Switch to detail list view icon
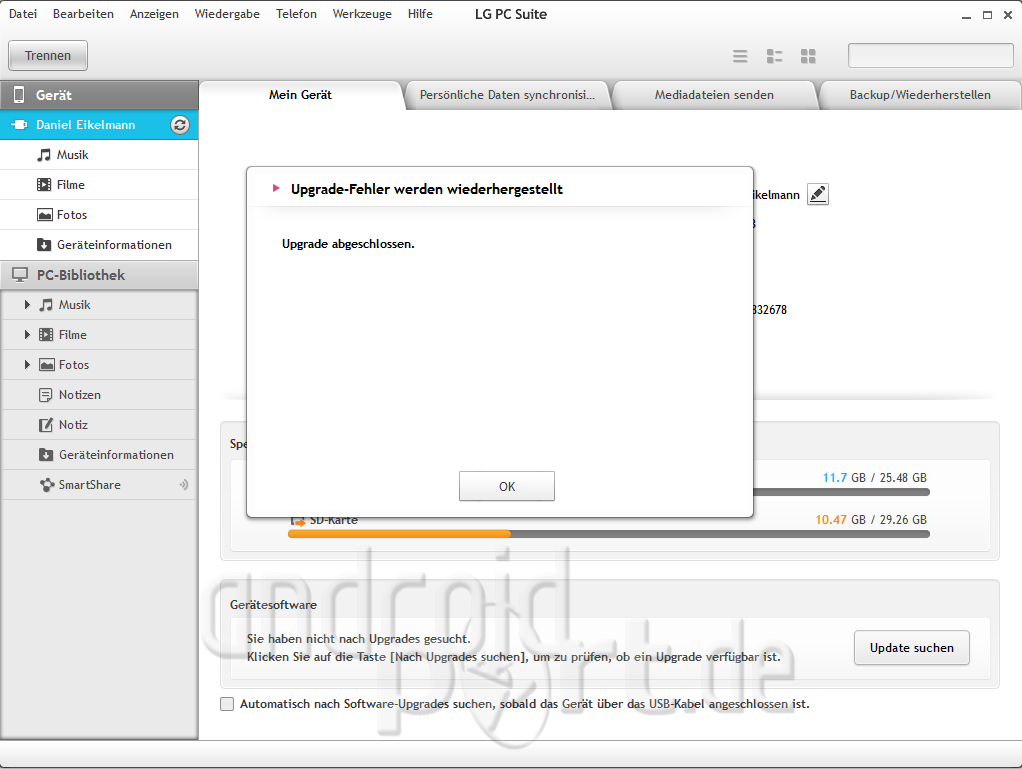This screenshot has height=769, width=1022. pos(774,56)
